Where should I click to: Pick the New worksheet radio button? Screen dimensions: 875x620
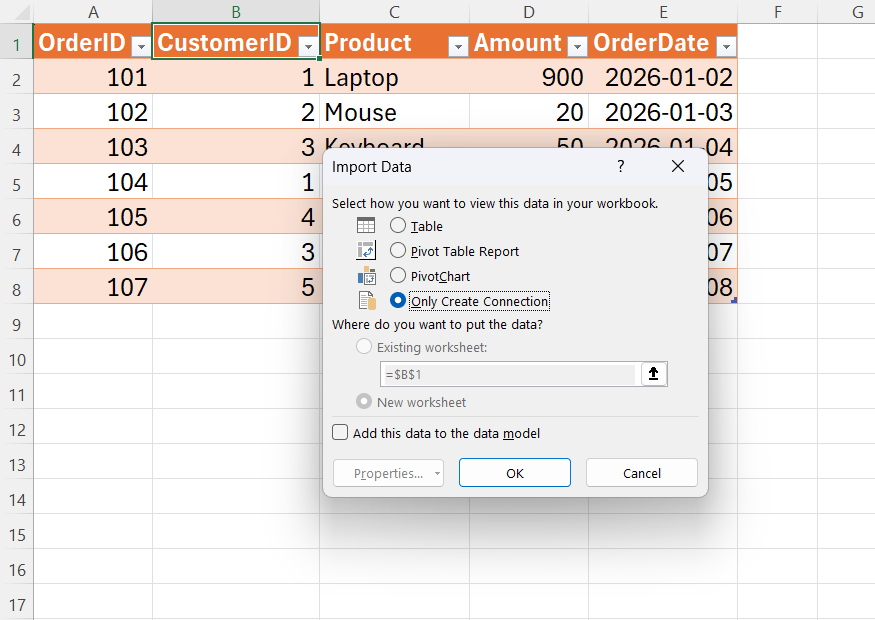(x=364, y=402)
